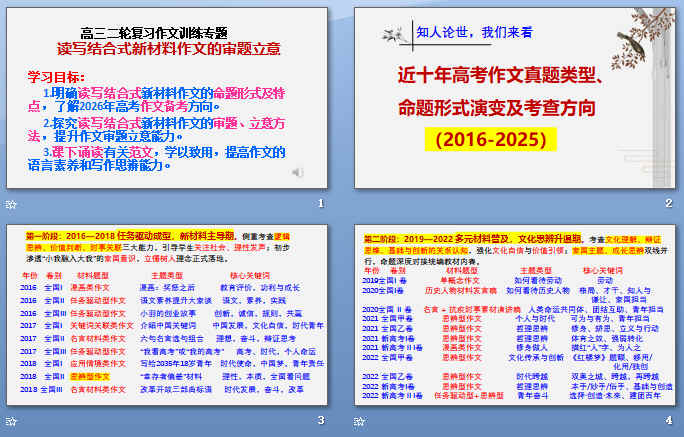Click slide number 2 label below second slide
The width and height of the screenshot is (684, 437).
(x=668, y=204)
